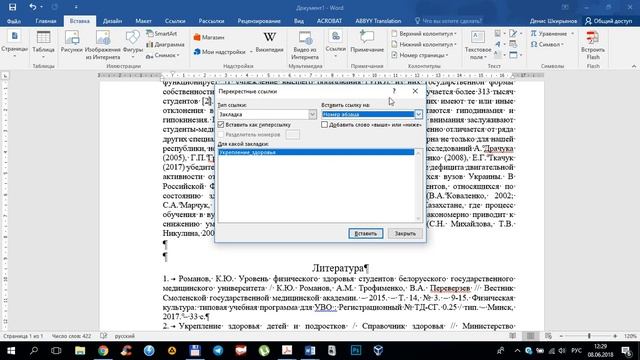The height and width of the screenshot is (360, 640).
Task: Insert a table with the Таблица button
Action: [x=43, y=45]
